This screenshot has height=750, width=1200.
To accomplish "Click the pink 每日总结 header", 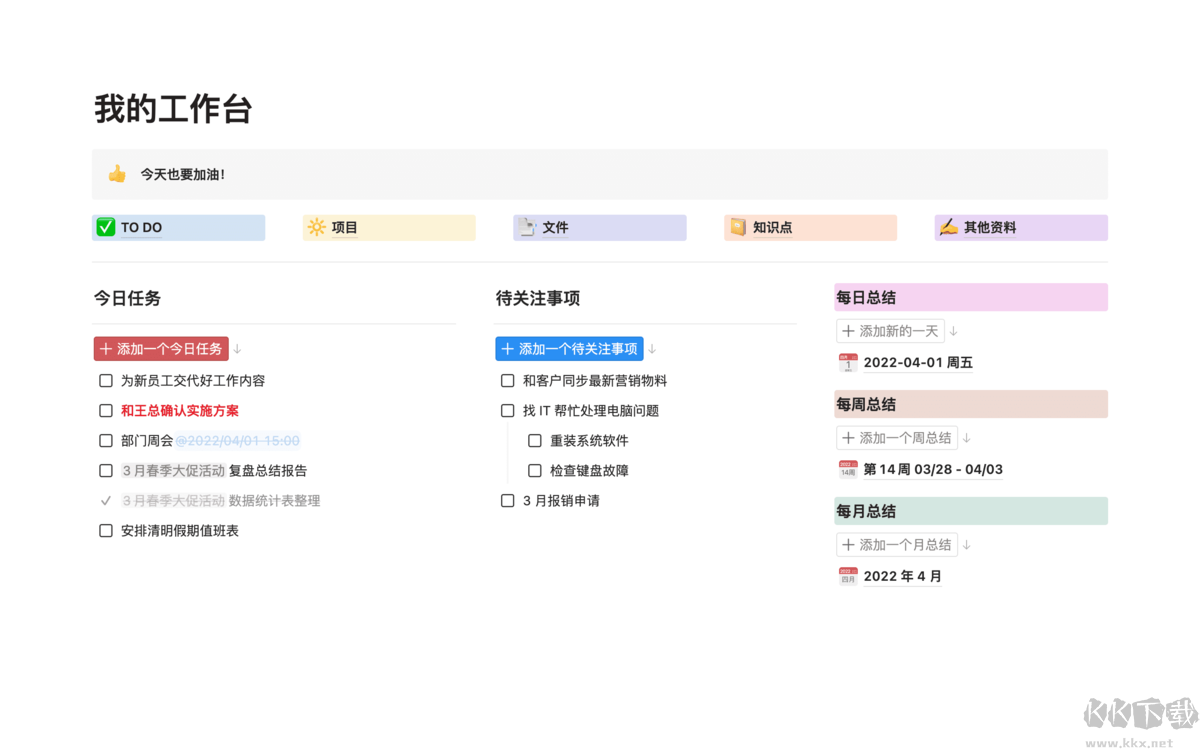I will 971,297.
